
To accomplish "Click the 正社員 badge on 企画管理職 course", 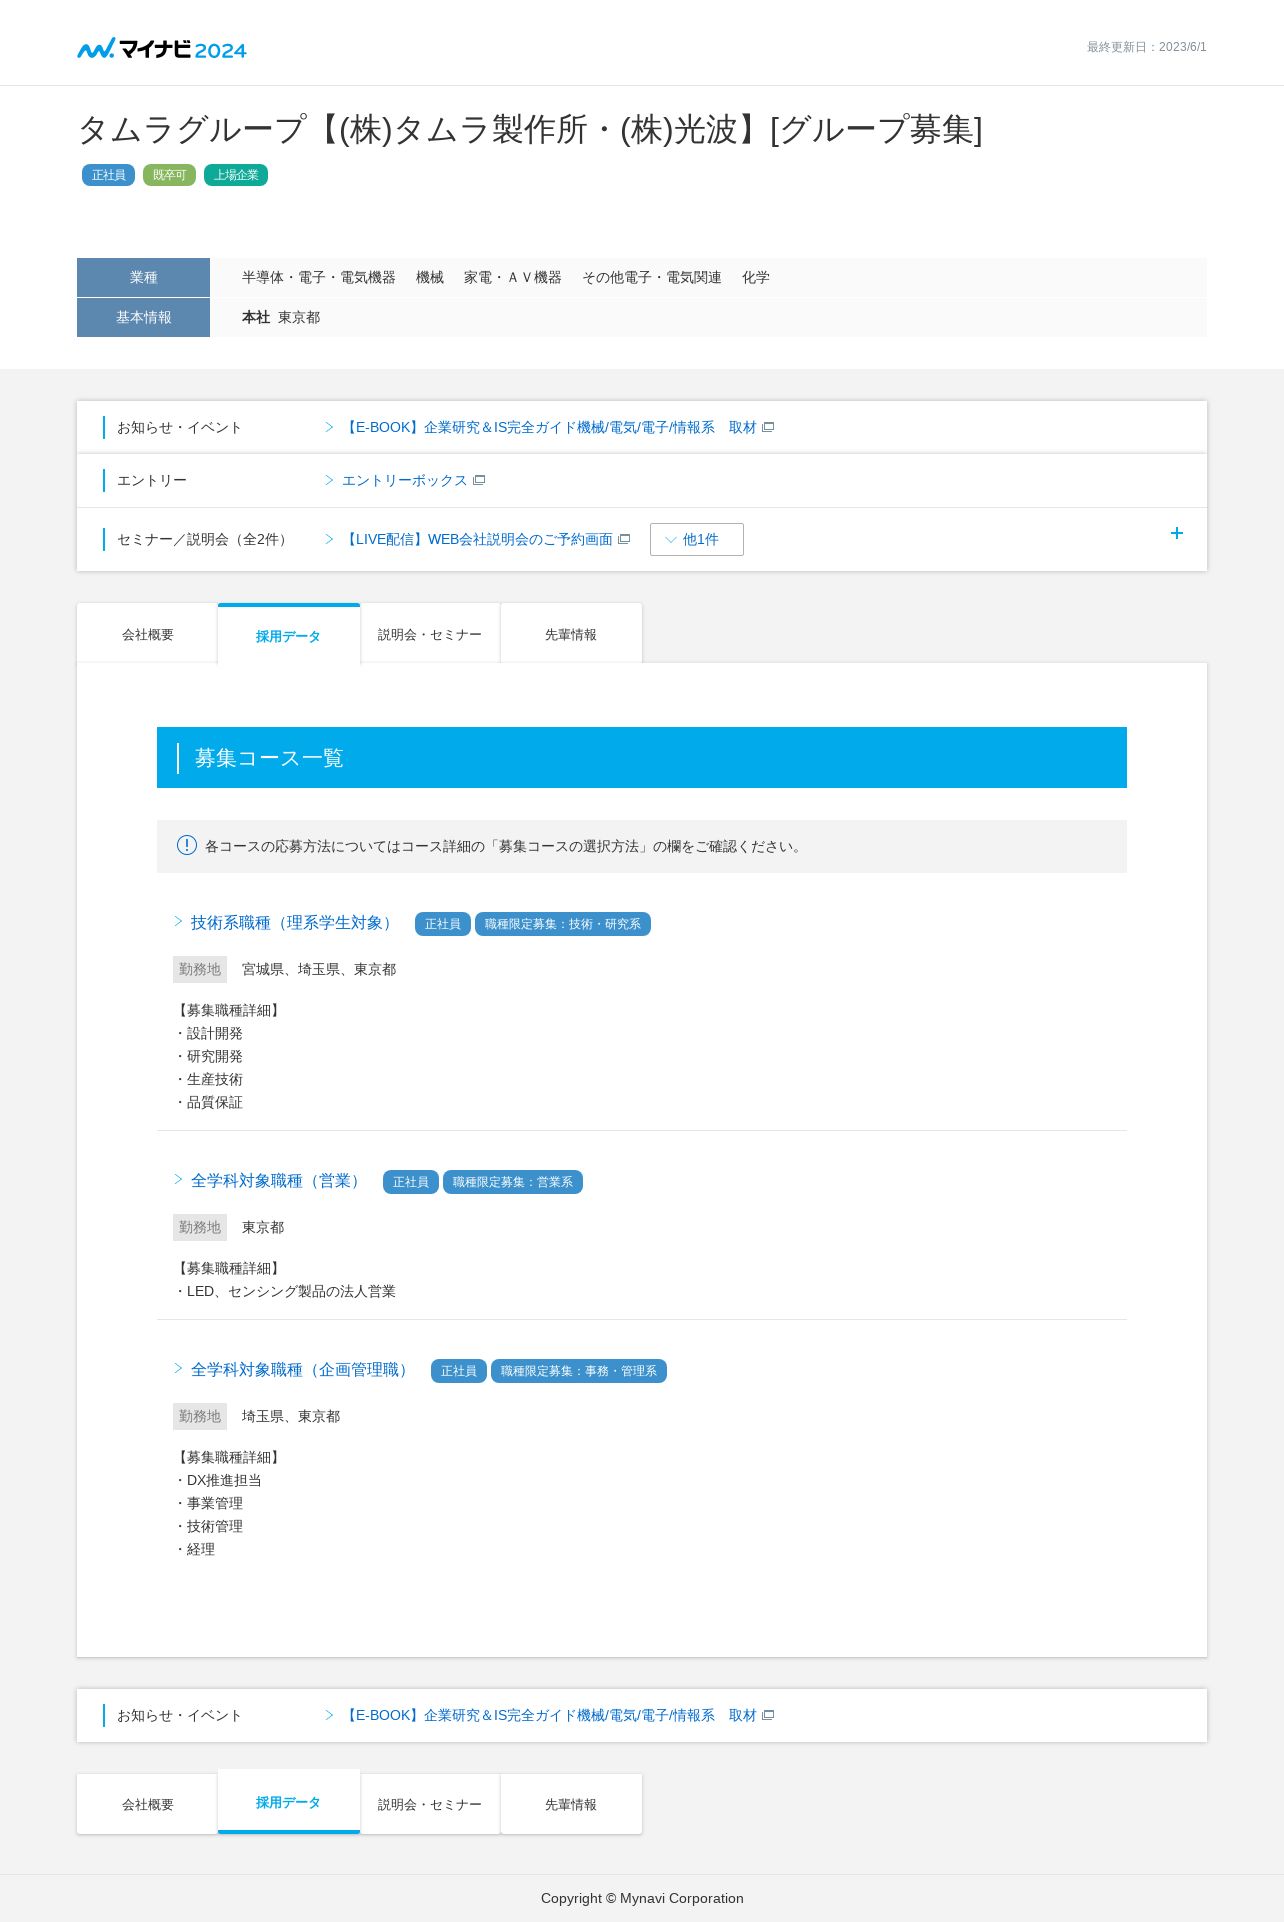I will [459, 1371].
